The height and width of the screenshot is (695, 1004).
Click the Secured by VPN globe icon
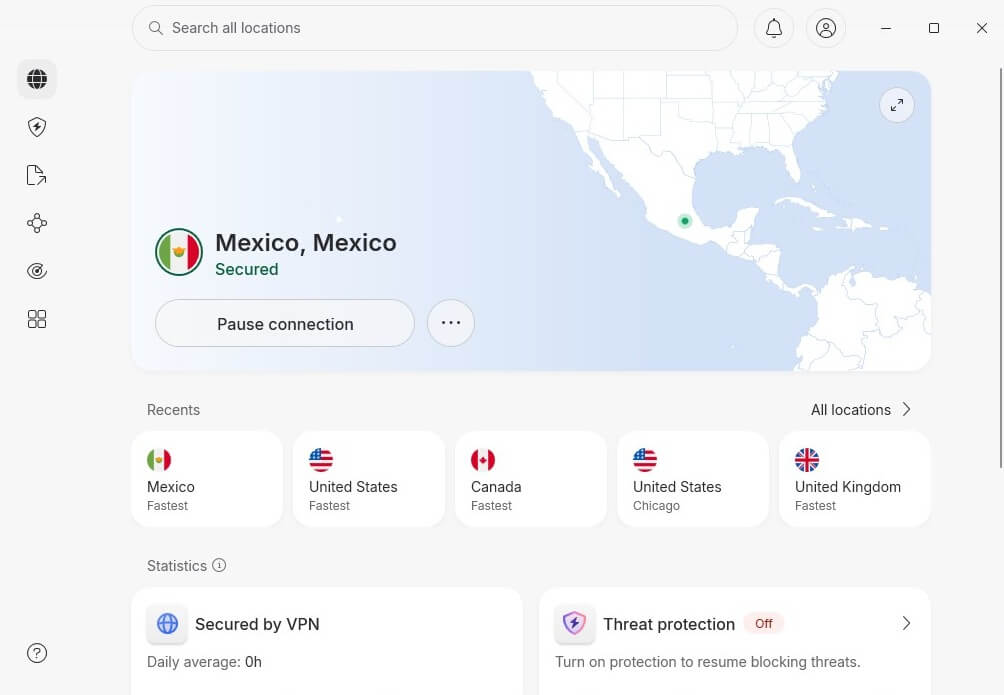(x=167, y=623)
